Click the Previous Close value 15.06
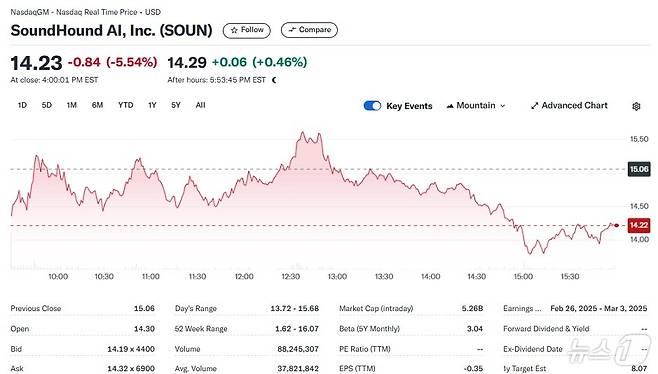 144,309
